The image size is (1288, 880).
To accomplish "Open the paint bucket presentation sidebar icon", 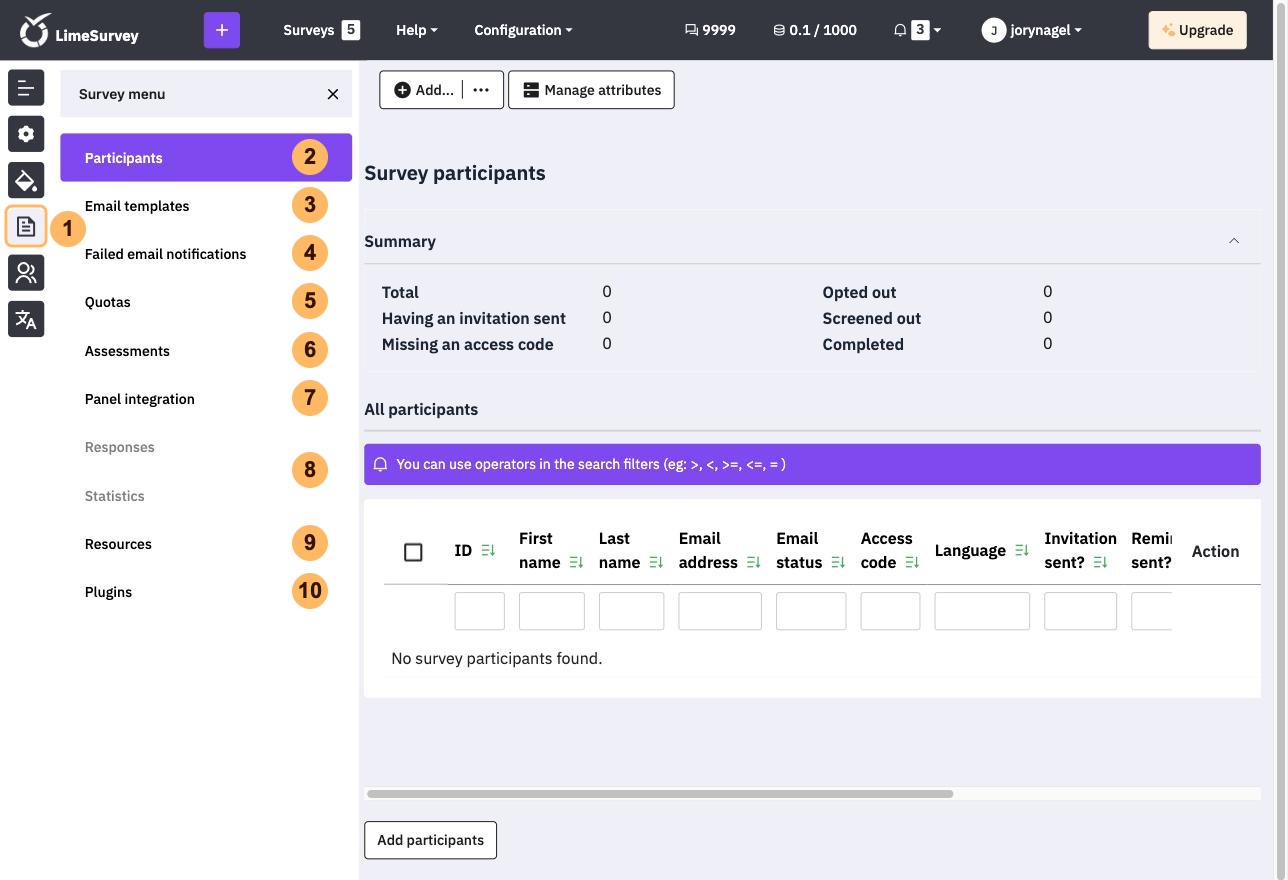I will (26, 180).
